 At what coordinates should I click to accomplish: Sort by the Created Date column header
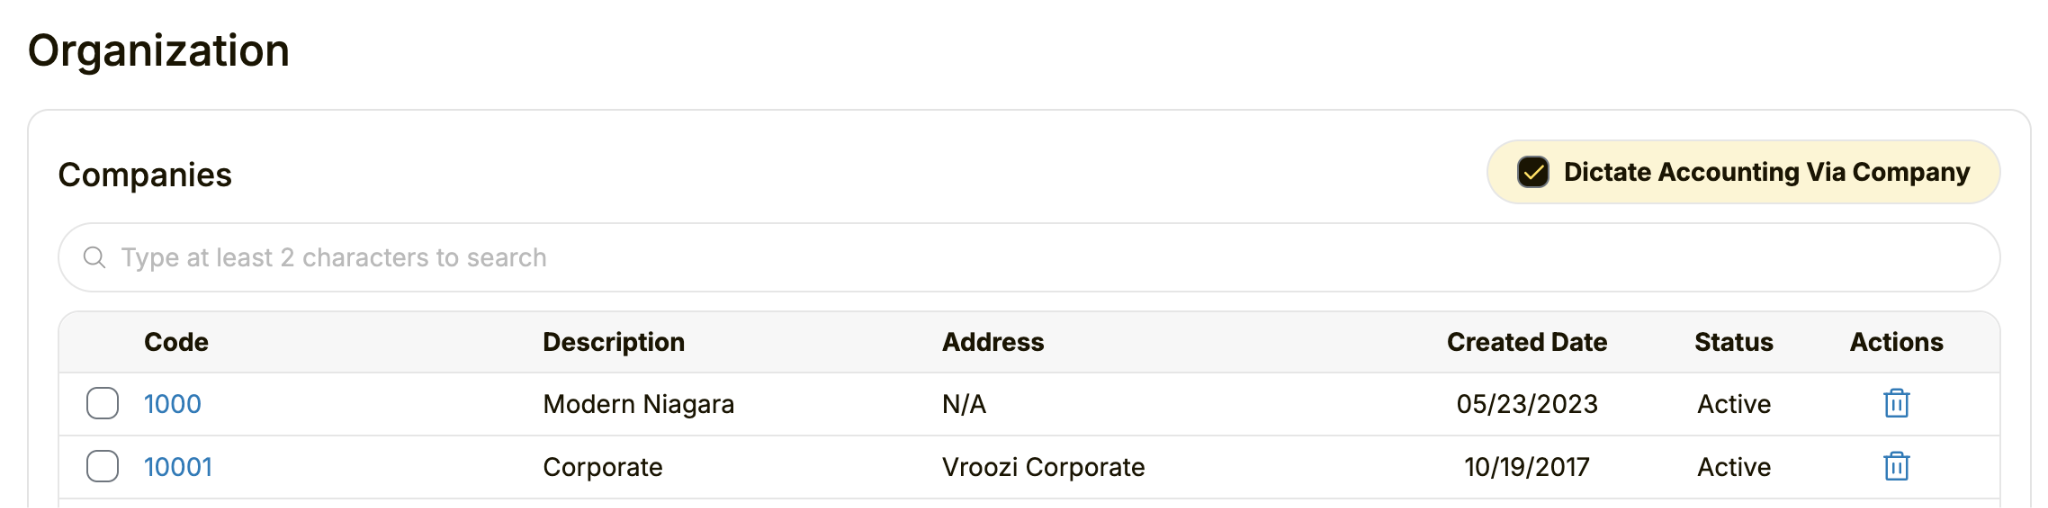pyautogui.click(x=1526, y=342)
